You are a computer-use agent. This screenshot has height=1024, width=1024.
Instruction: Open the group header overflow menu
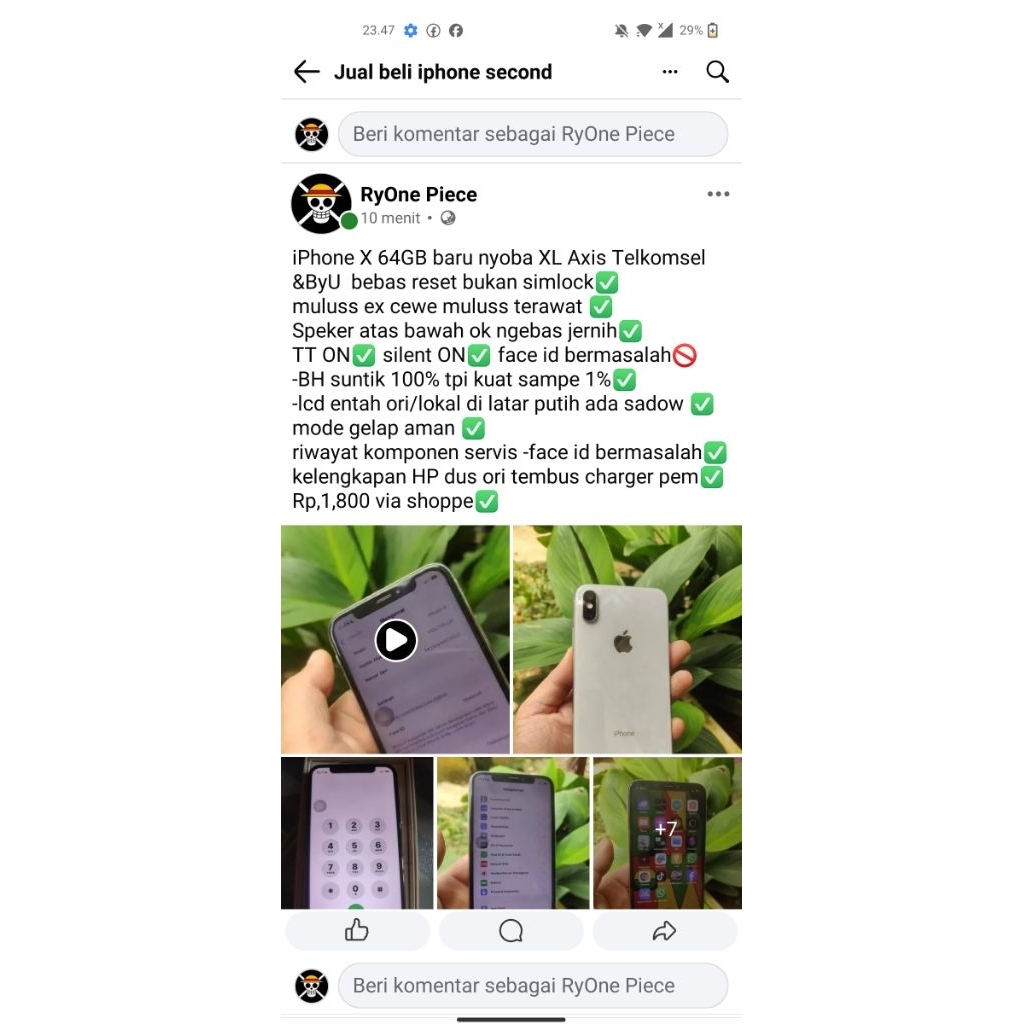tap(669, 71)
